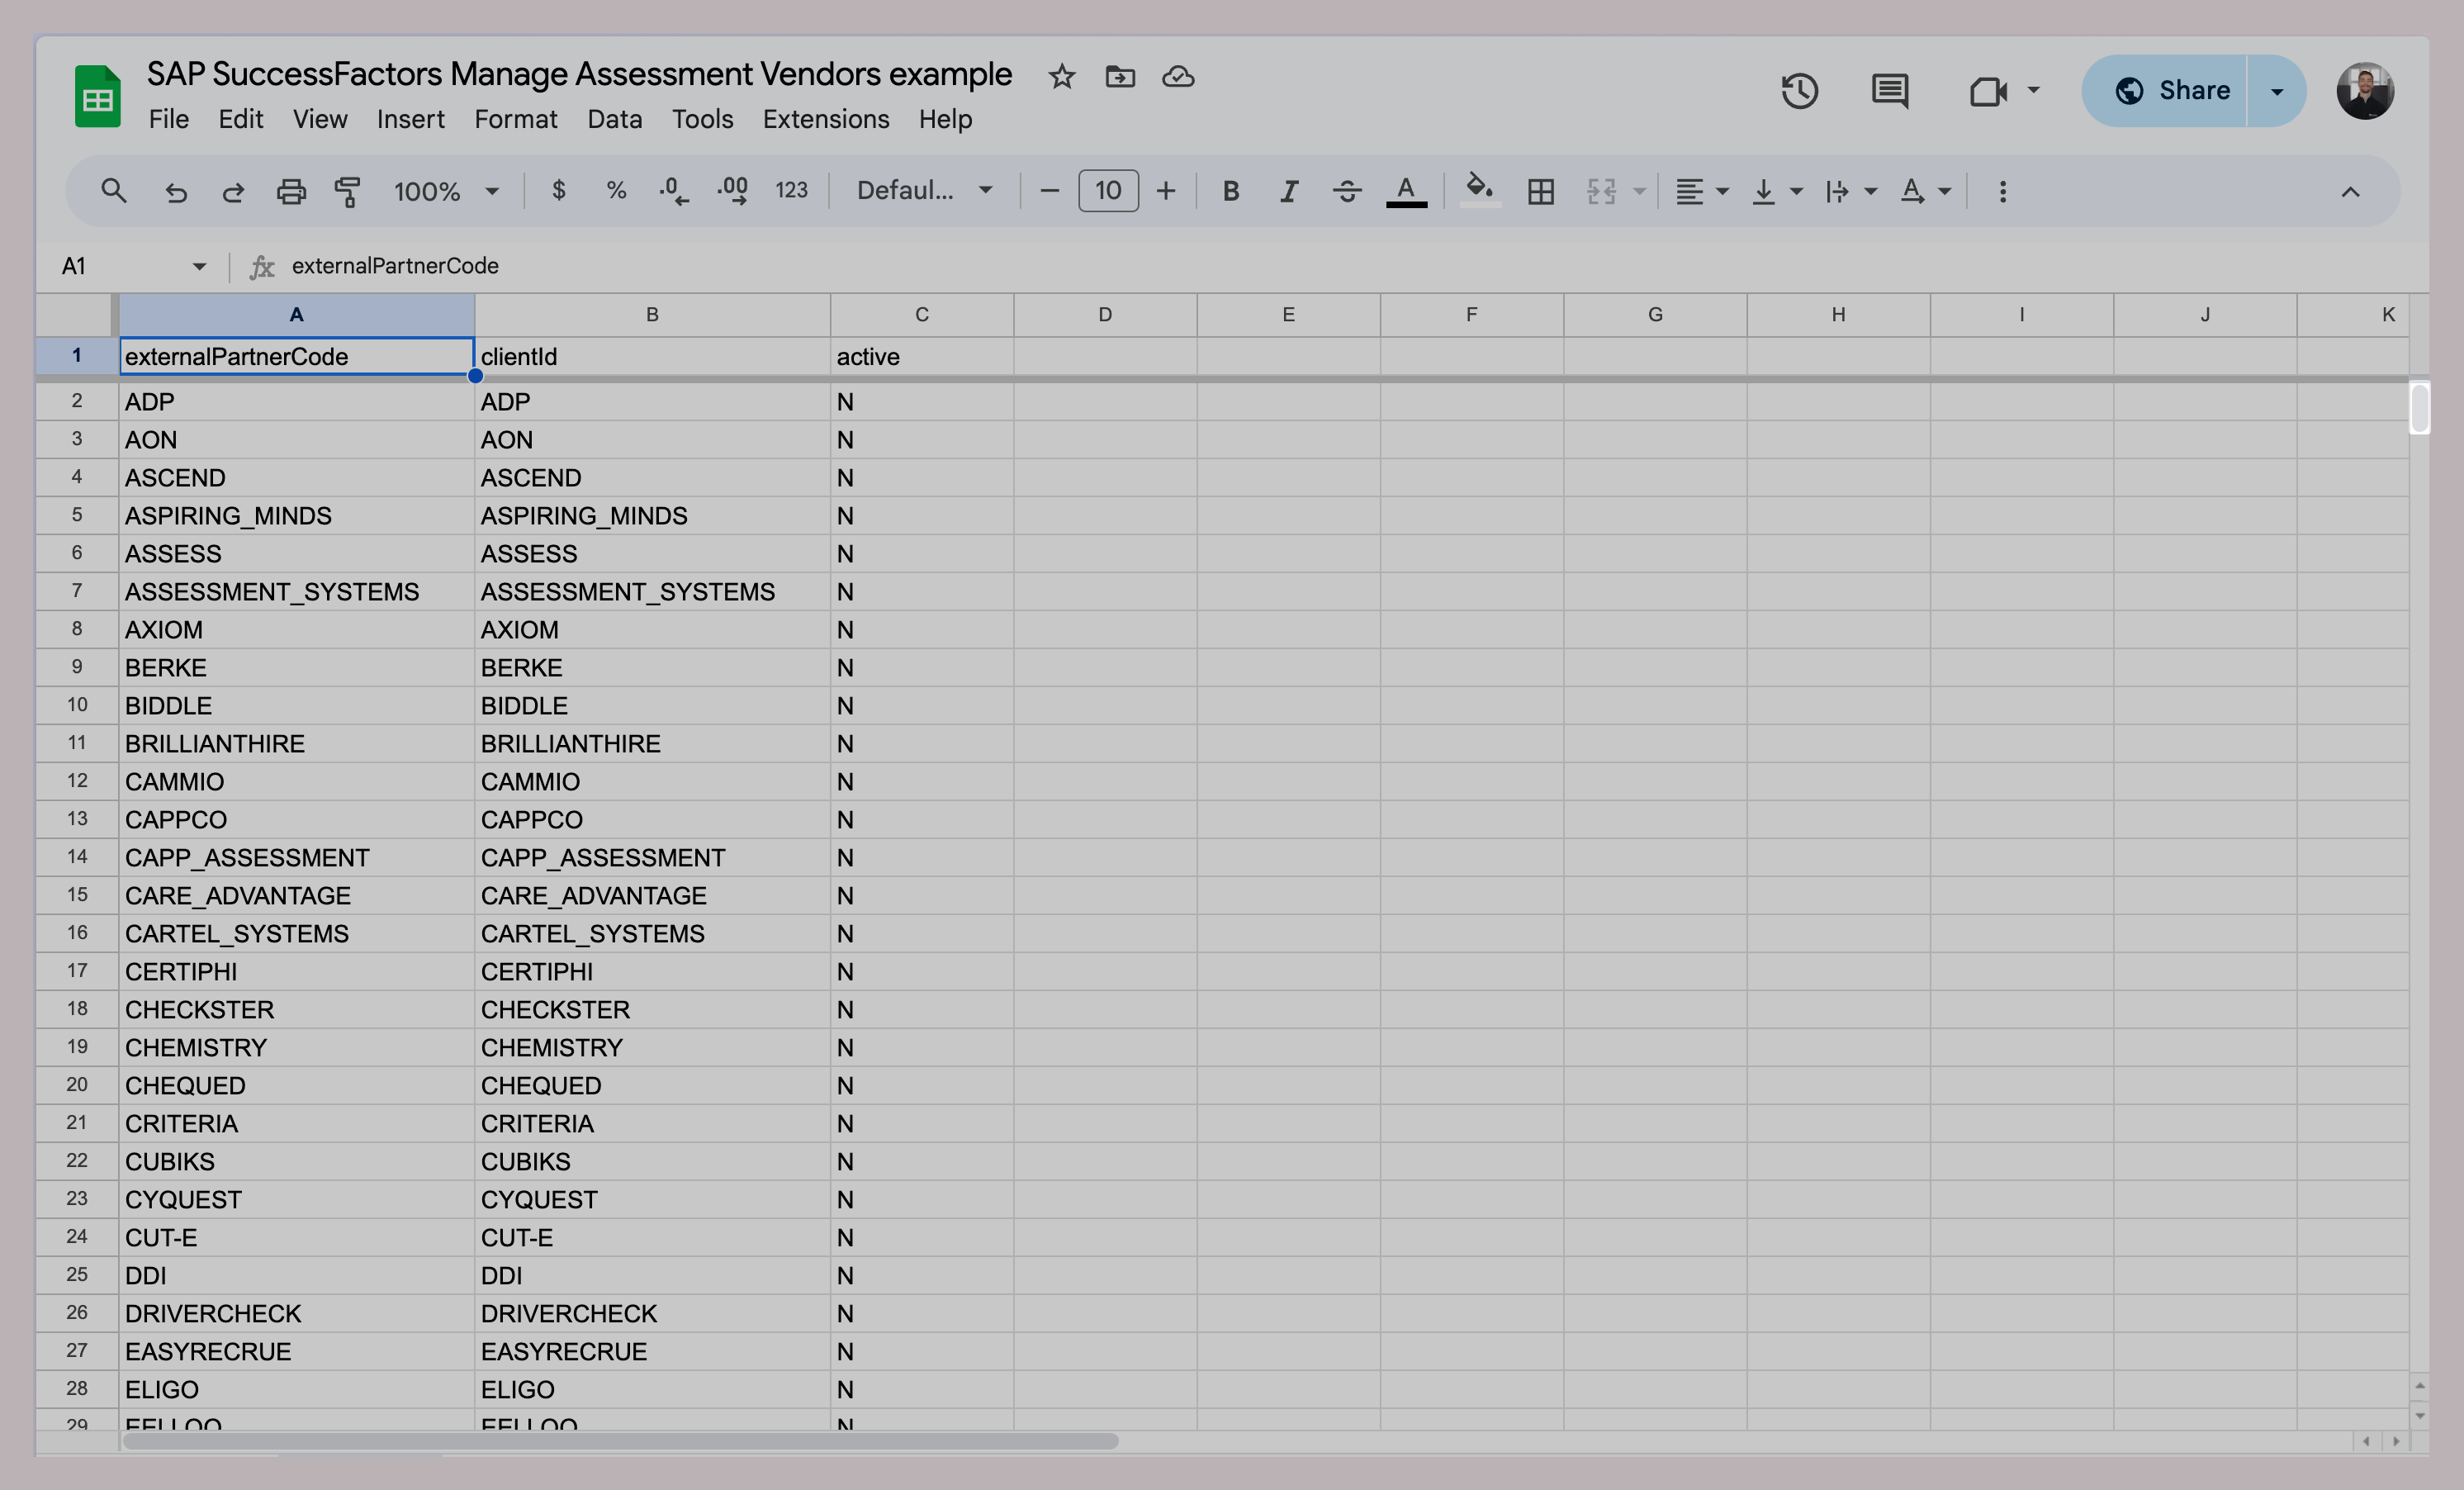This screenshot has height=1490, width=2464.
Task: Click the merge cells icon
Action: [1601, 191]
